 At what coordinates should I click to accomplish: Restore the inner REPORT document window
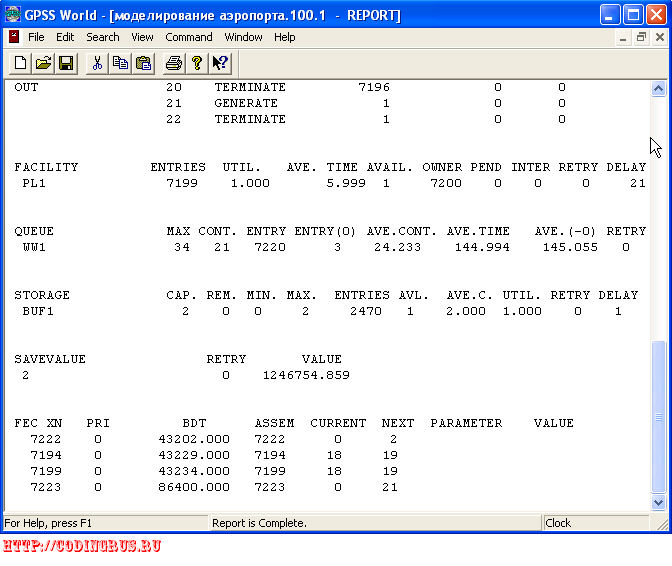641,38
